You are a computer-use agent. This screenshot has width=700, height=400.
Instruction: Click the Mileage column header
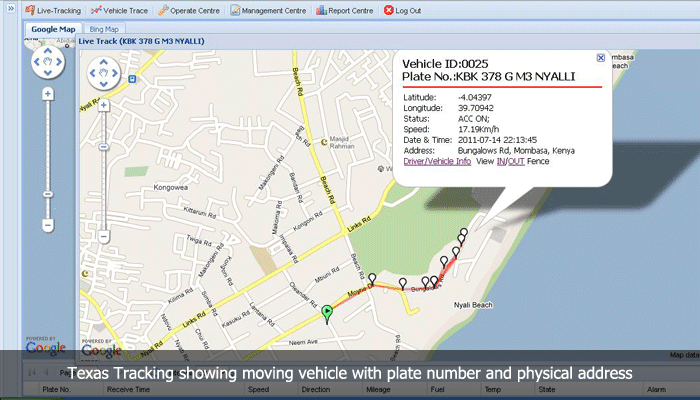click(x=379, y=389)
